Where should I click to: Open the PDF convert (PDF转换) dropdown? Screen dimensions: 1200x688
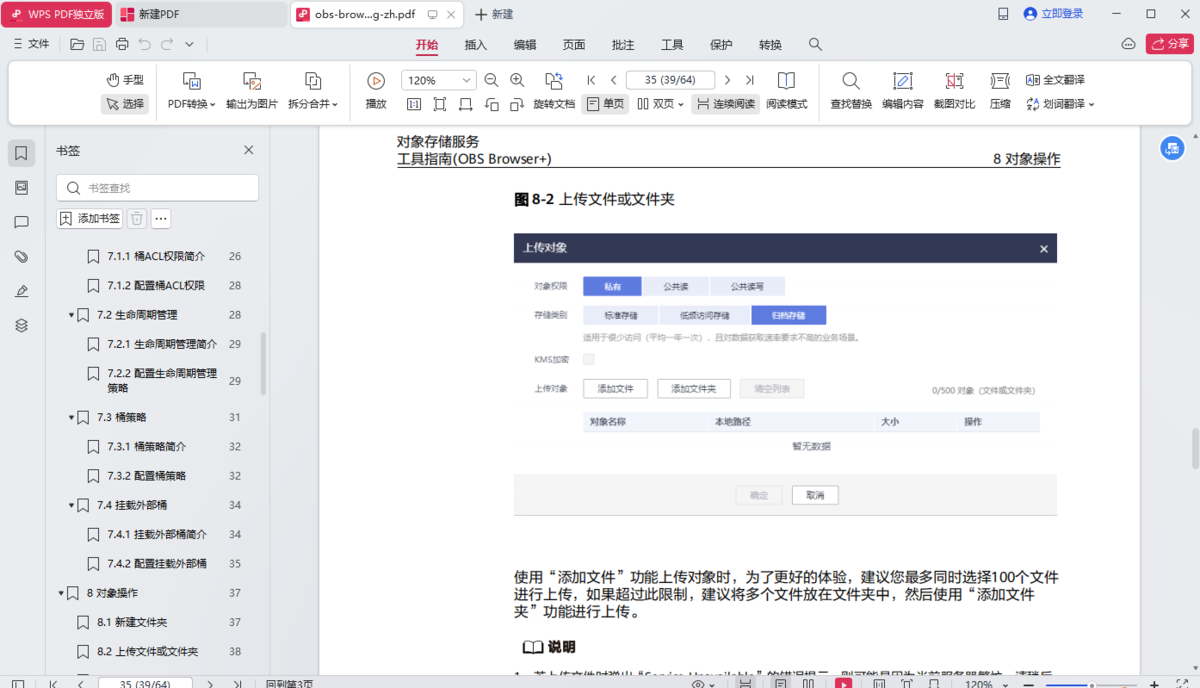tap(190, 88)
